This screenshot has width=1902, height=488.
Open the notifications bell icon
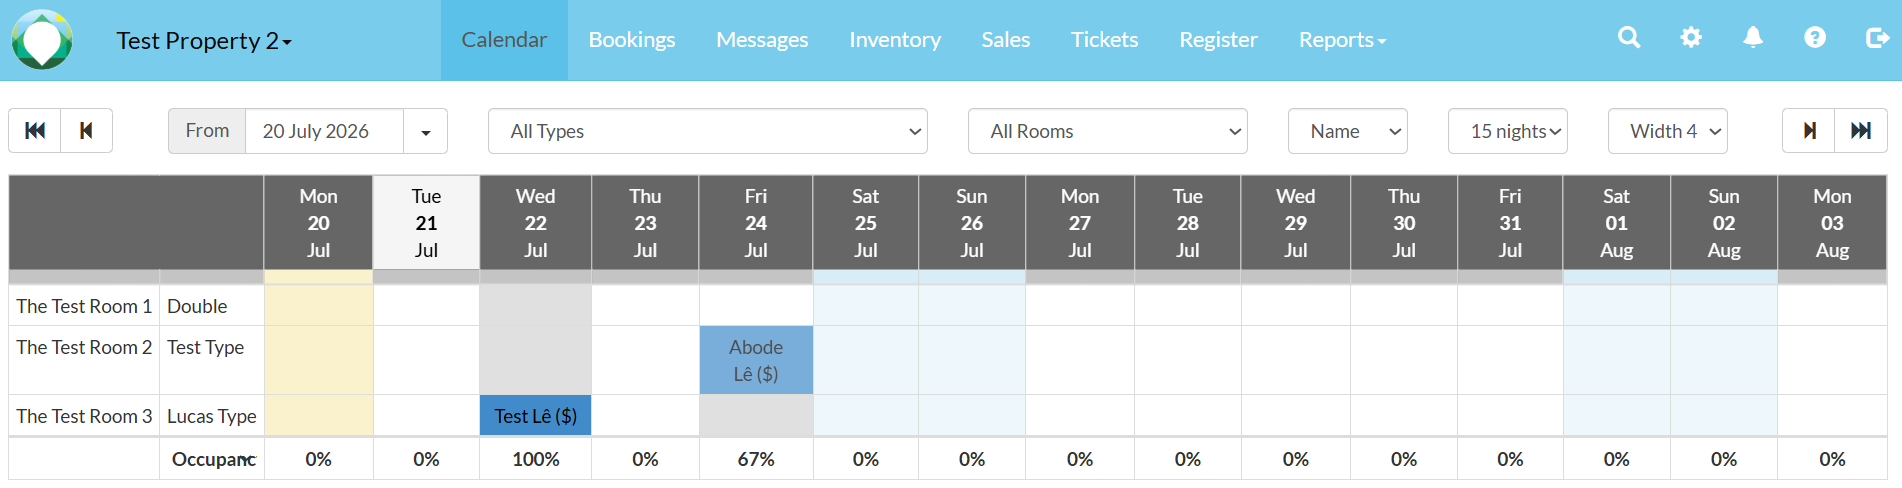tap(1753, 38)
